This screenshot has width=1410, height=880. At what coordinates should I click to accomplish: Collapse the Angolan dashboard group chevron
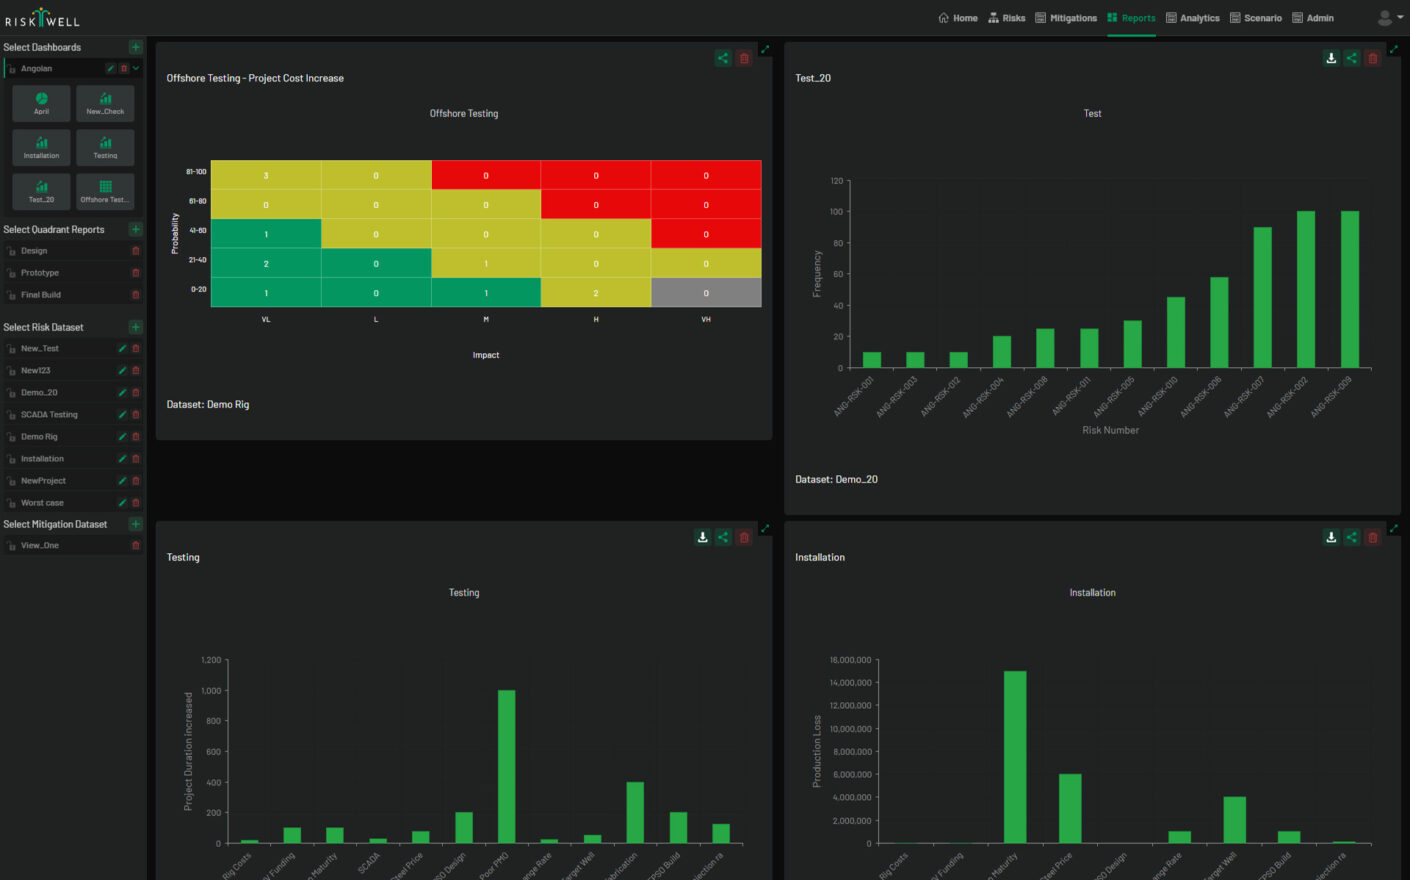pyautogui.click(x=136, y=69)
